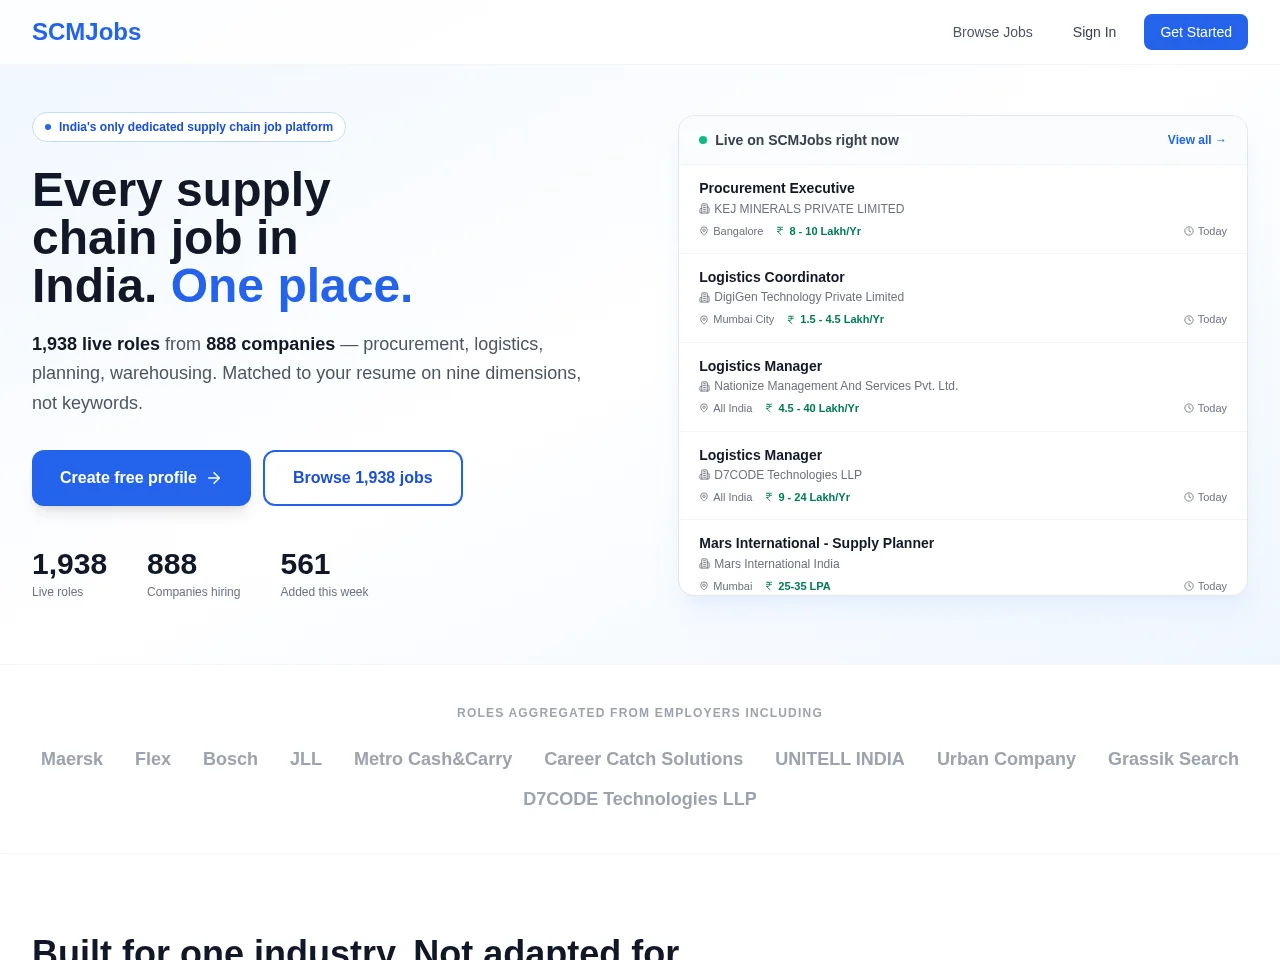Go to Sign In in the navigation
Image resolution: width=1280 pixels, height=960 pixels.
(x=1094, y=32)
